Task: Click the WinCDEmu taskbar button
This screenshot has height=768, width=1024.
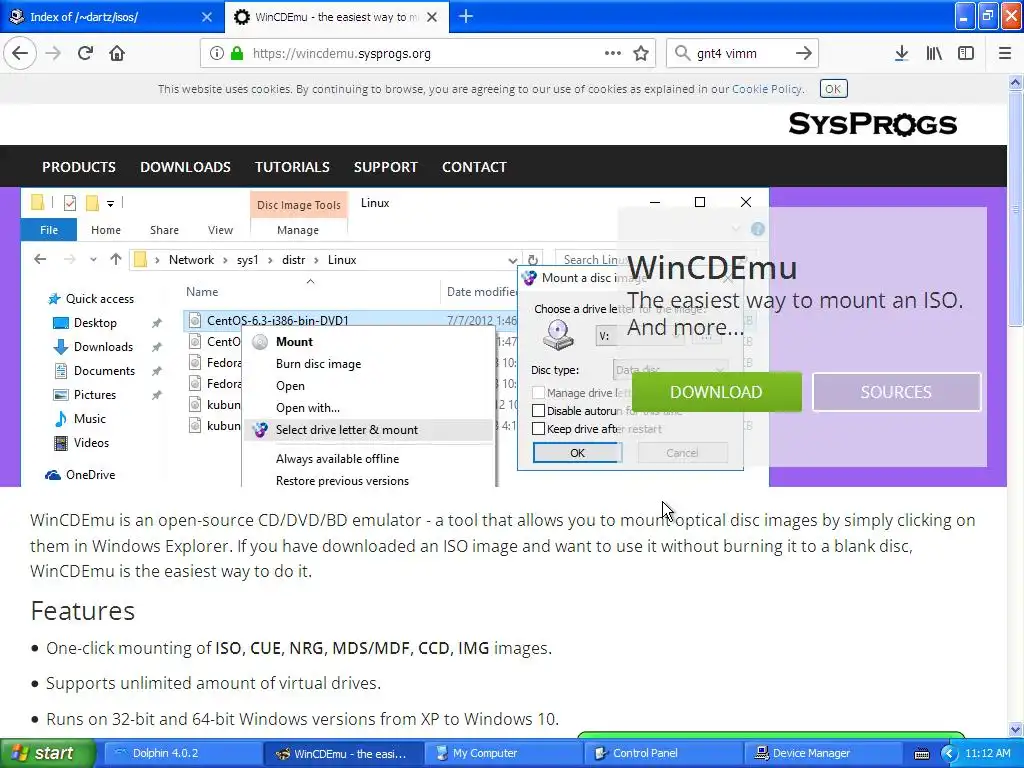Action: [343, 754]
